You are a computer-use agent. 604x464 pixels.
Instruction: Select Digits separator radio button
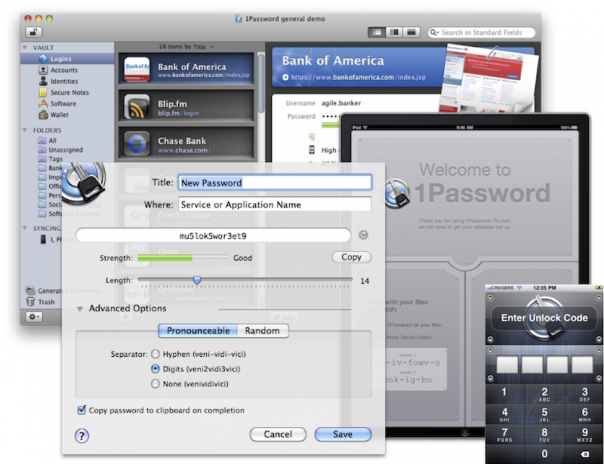click(155, 369)
